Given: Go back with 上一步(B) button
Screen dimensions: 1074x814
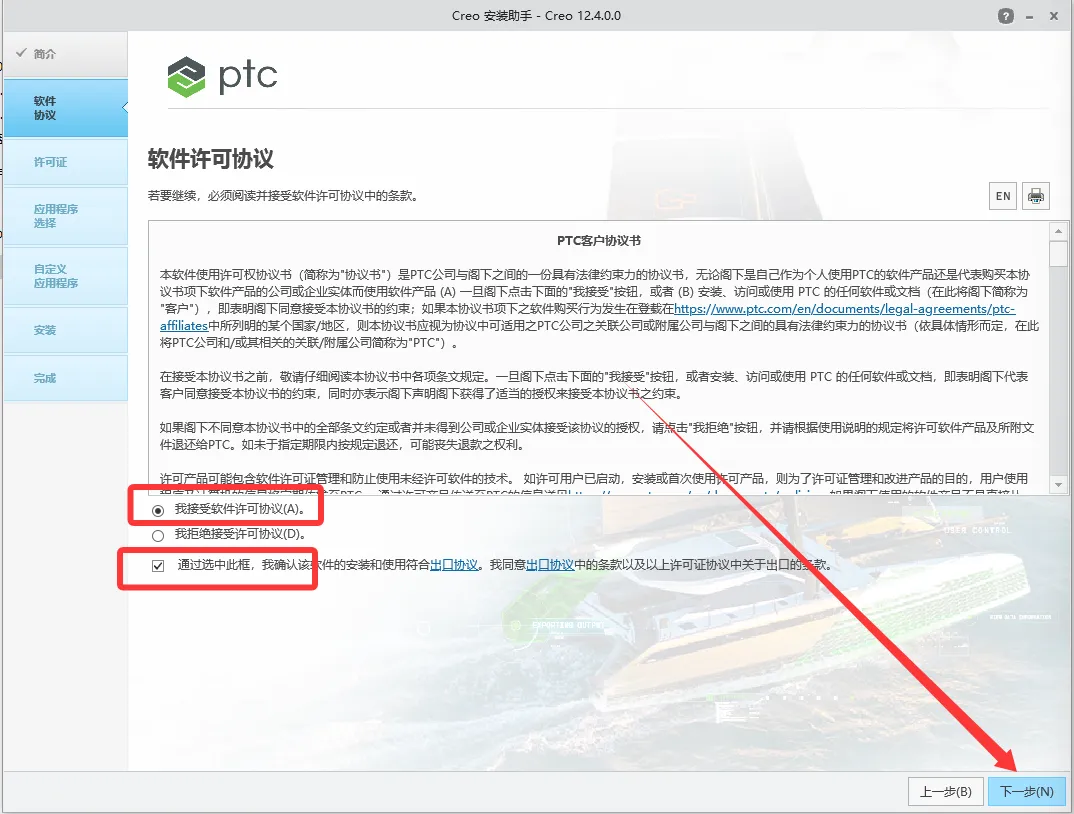Looking at the screenshot, I should click(945, 791).
